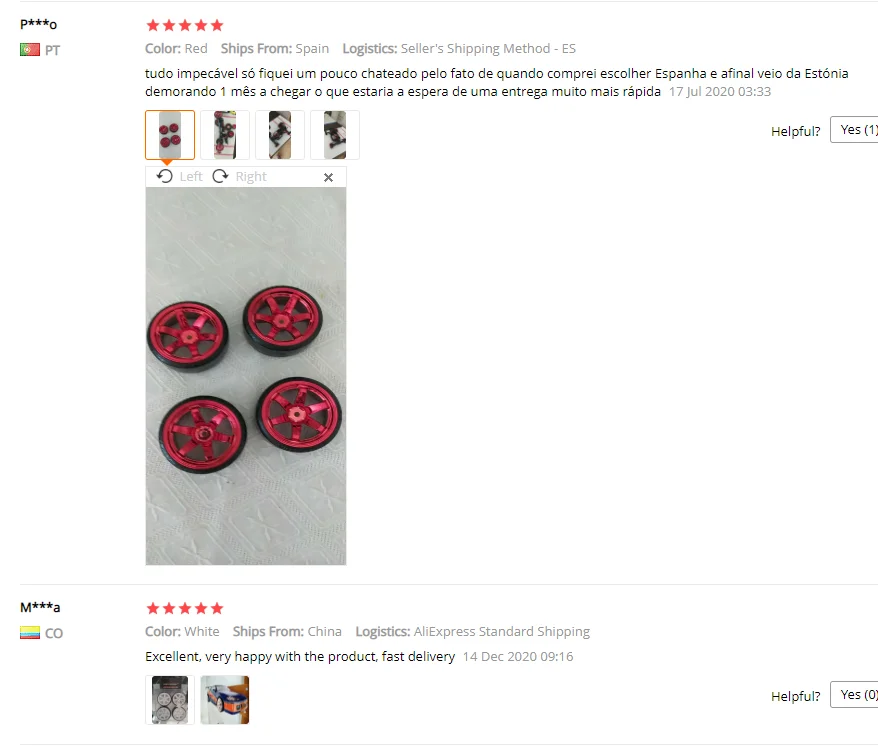Open fourth review photo thumbnail
The height and width of the screenshot is (746, 878).
[334, 135]
